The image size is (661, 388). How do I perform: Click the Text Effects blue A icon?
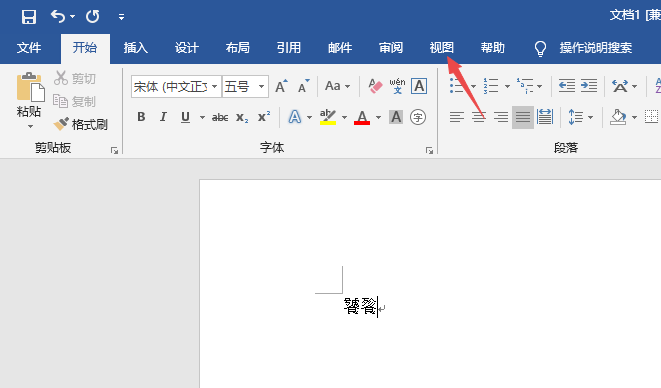pos(295,117)
